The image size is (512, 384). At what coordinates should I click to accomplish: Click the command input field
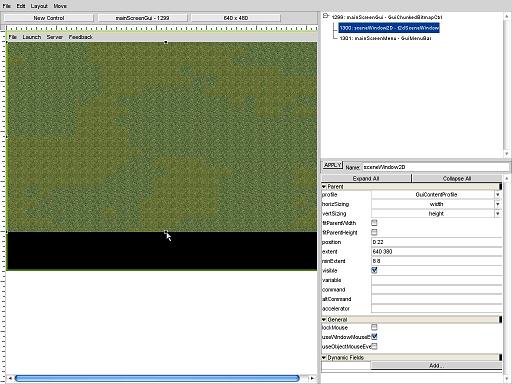[x=436, y=290]
